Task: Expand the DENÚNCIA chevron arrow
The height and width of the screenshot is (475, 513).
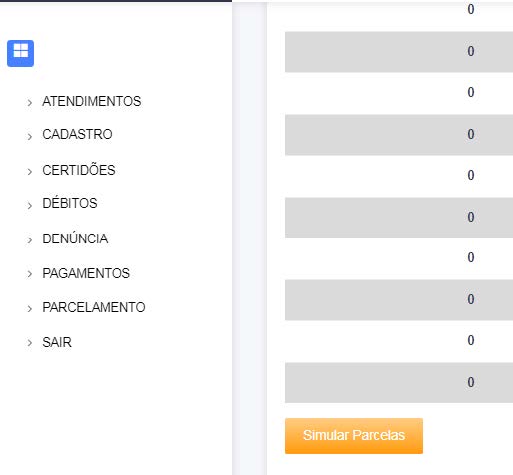Action: click(x=30, y=240)
